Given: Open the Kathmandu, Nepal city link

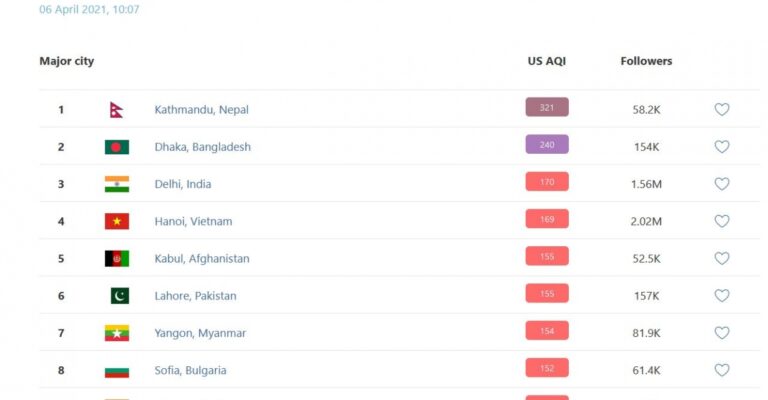Looking at the screenshot, I should [x=201, y=110].
